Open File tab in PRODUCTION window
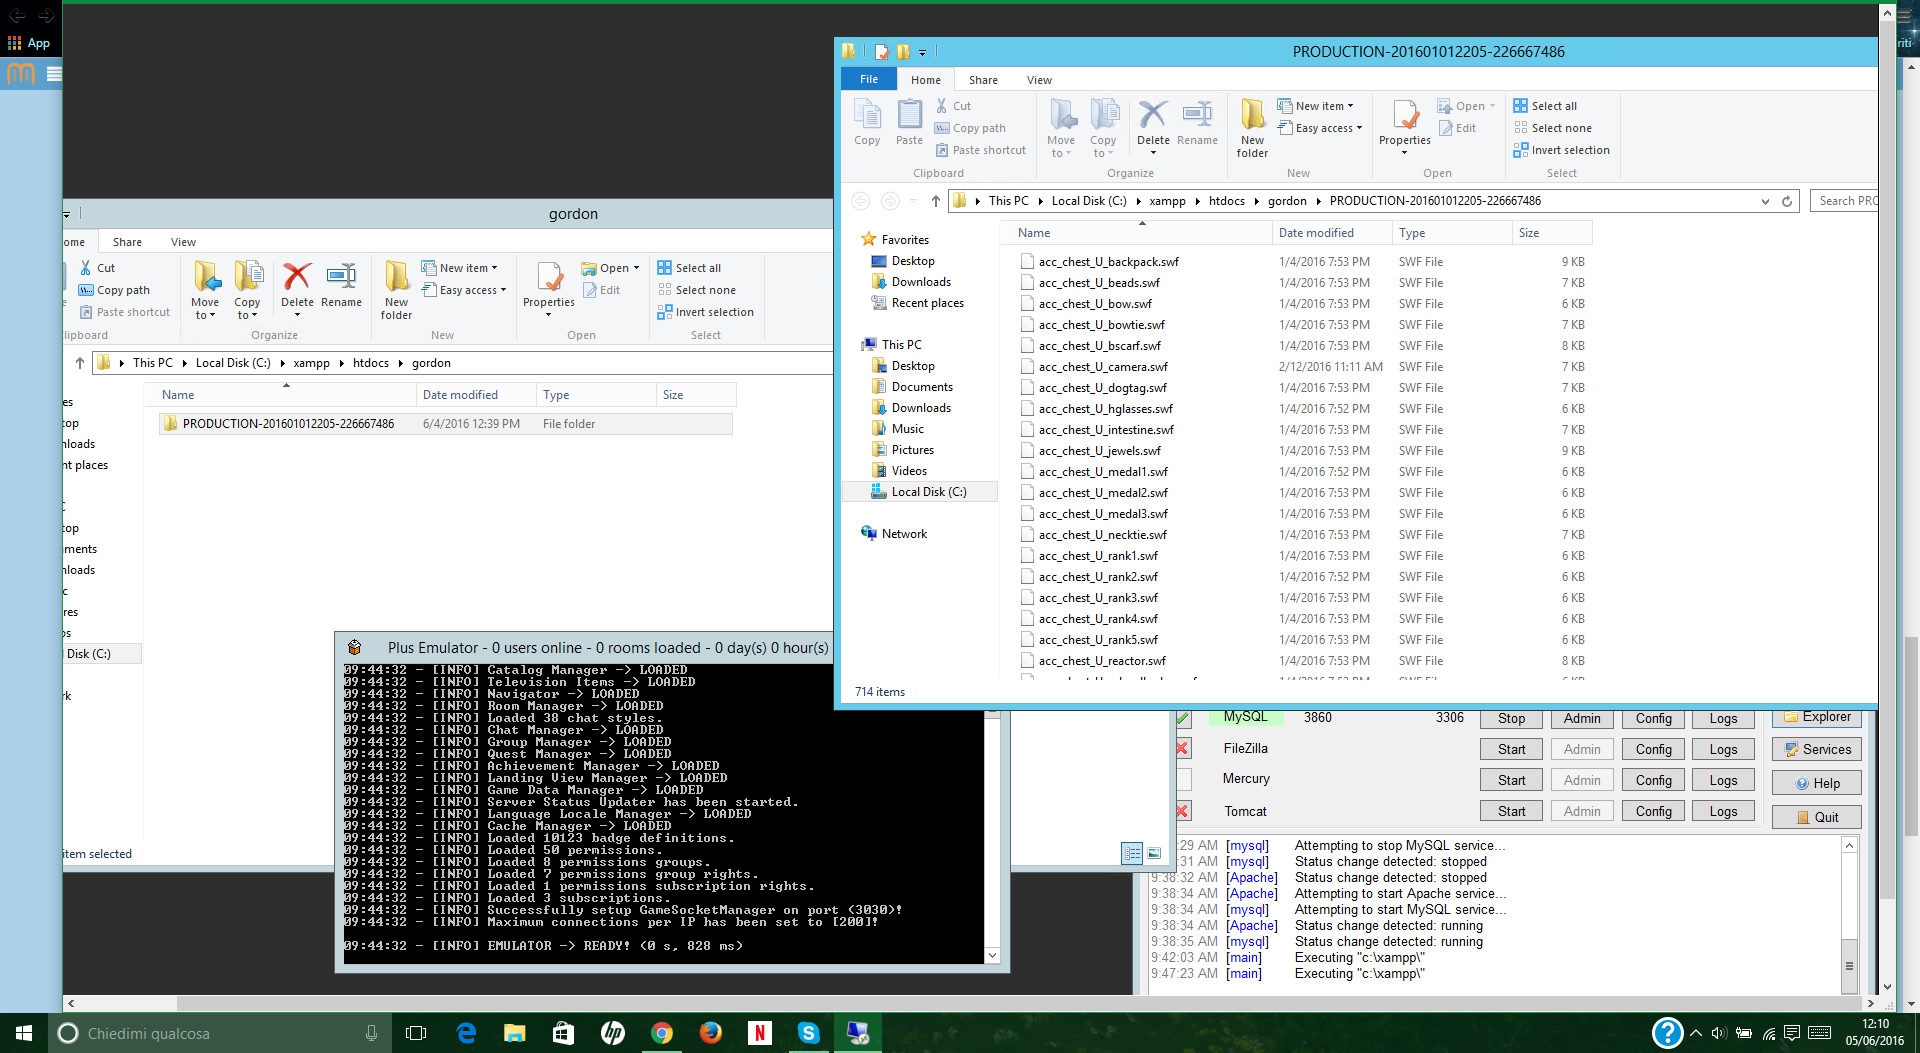The height and width of the screenshot is (1053, 1920). click(869, 80)
